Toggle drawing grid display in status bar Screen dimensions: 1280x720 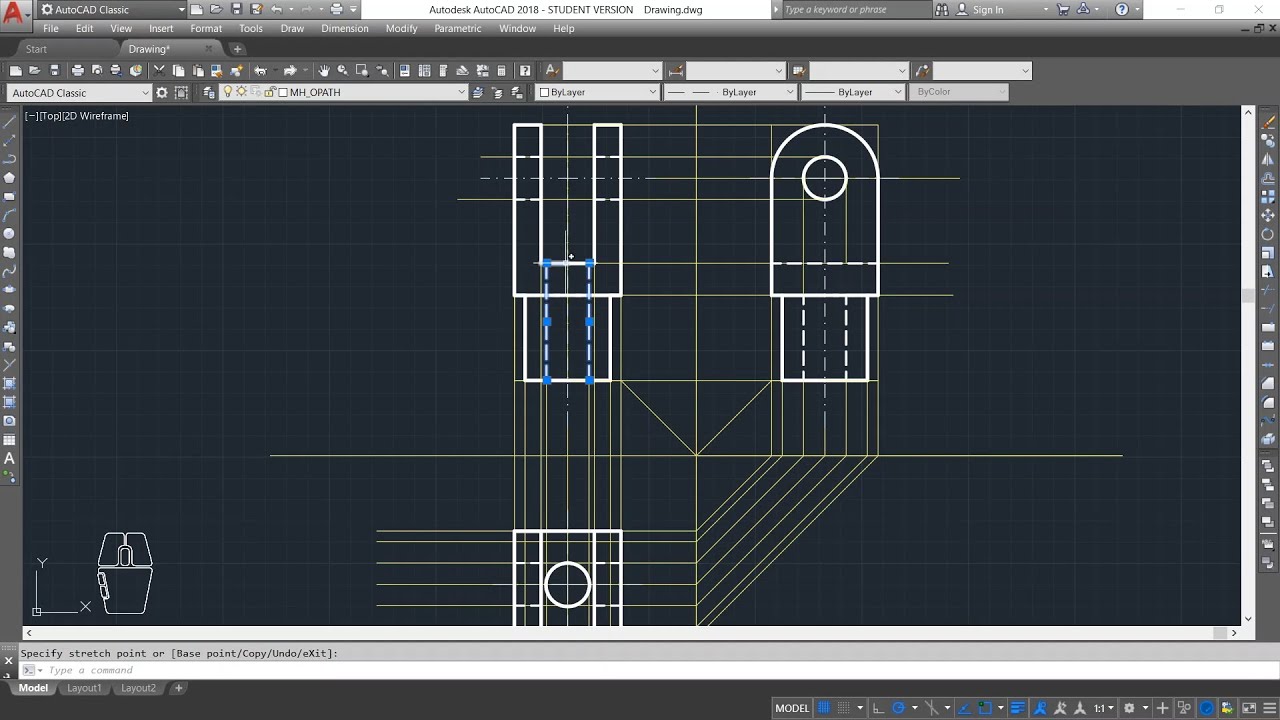pyautogui.click(x=824, y=708)
